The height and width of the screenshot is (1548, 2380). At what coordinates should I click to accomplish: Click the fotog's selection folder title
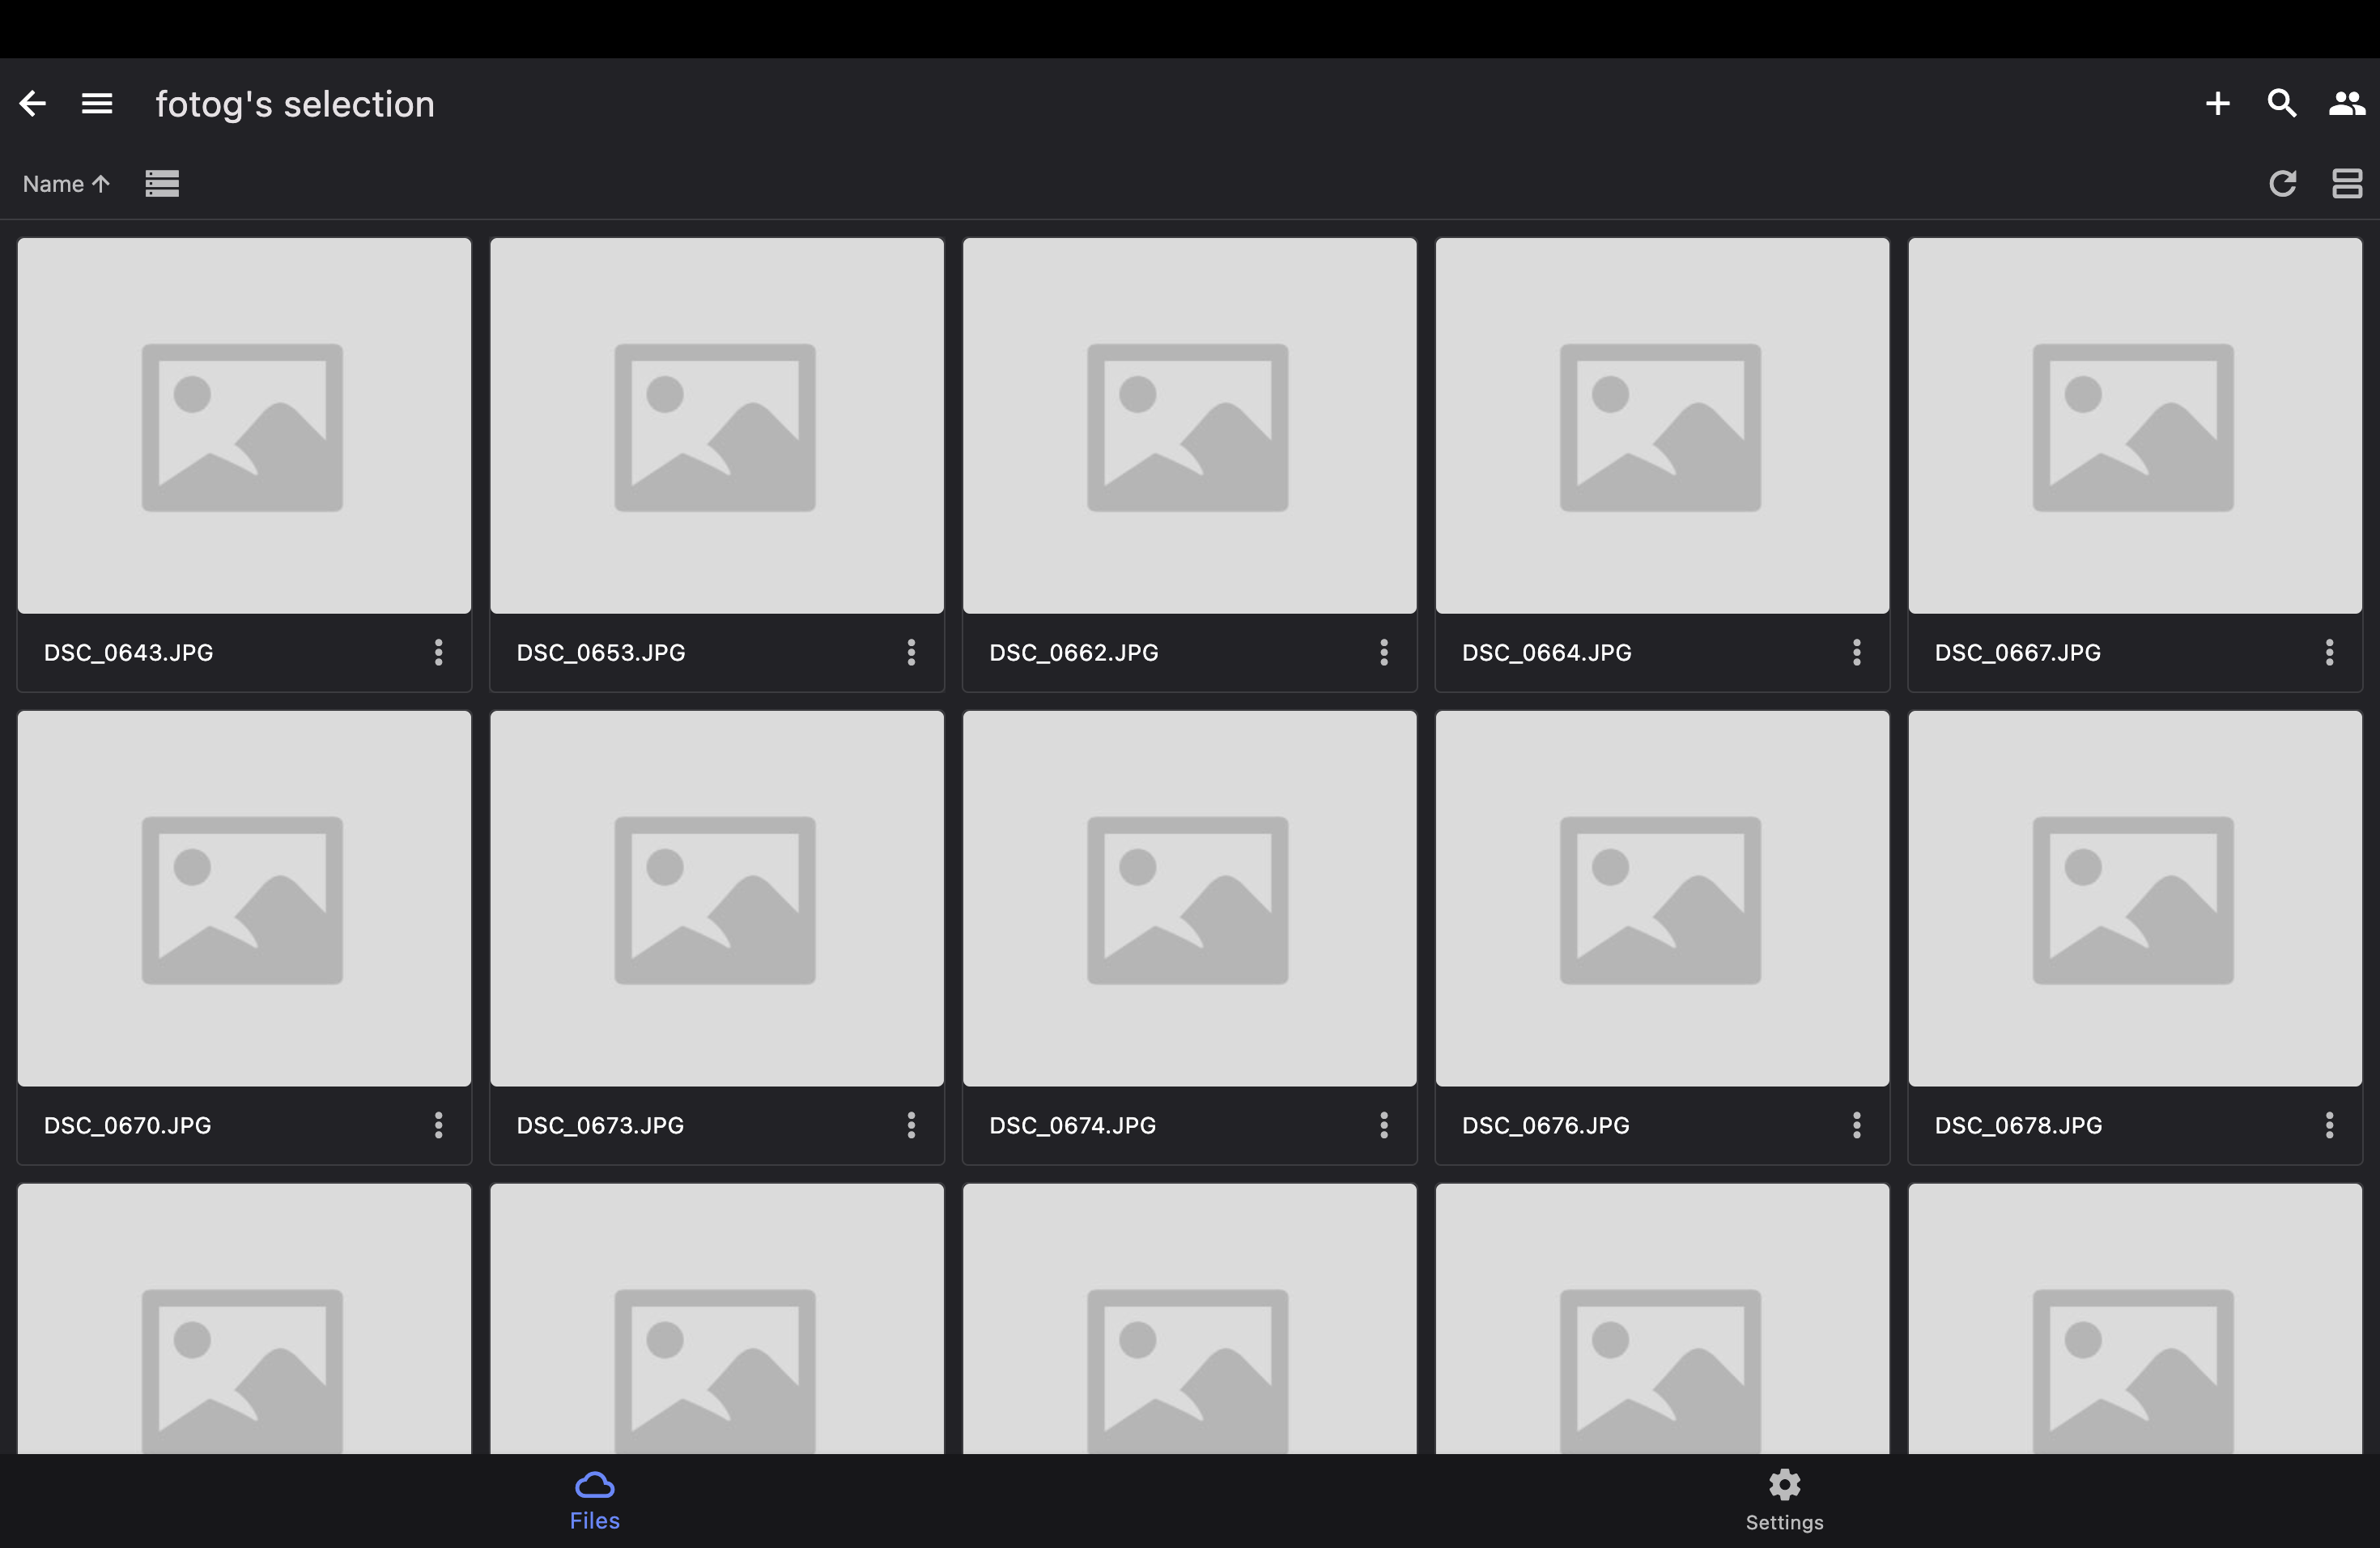295,104
